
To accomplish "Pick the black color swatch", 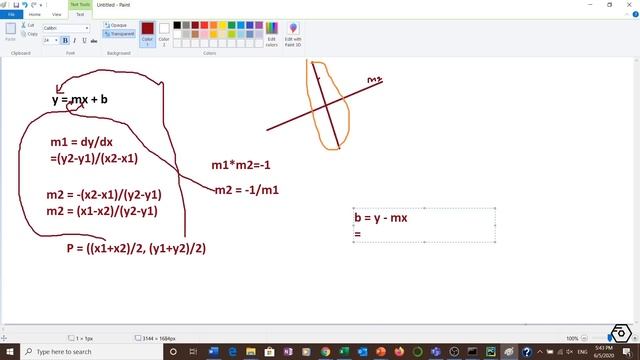I will click(x=177, y=25).
